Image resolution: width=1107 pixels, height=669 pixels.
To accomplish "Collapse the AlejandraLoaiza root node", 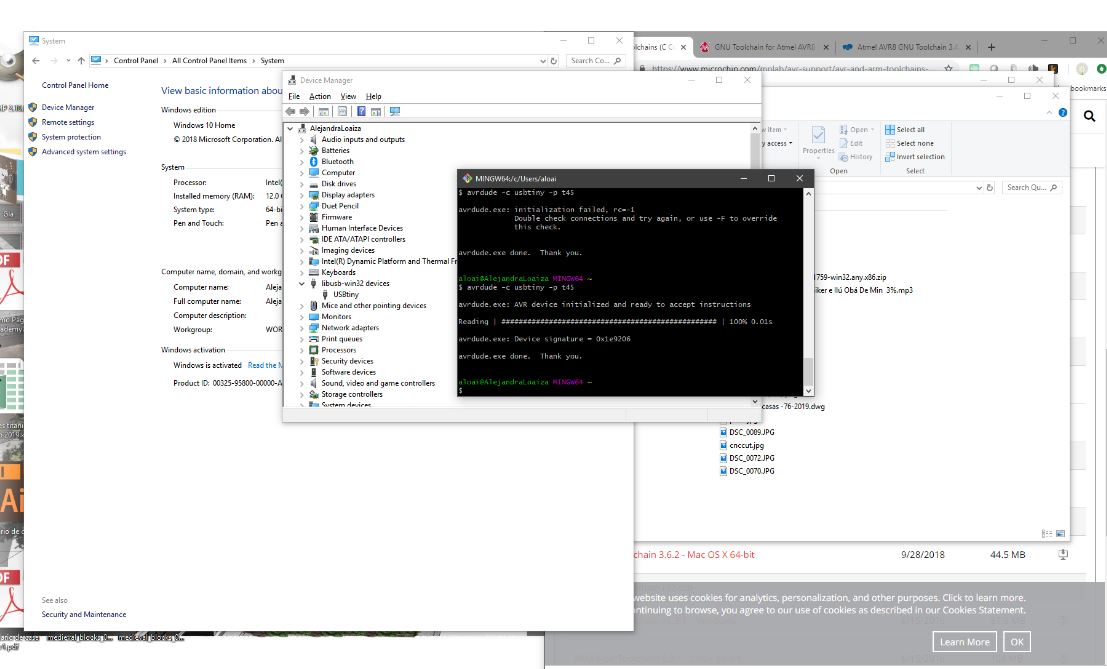I will [290, 128].
